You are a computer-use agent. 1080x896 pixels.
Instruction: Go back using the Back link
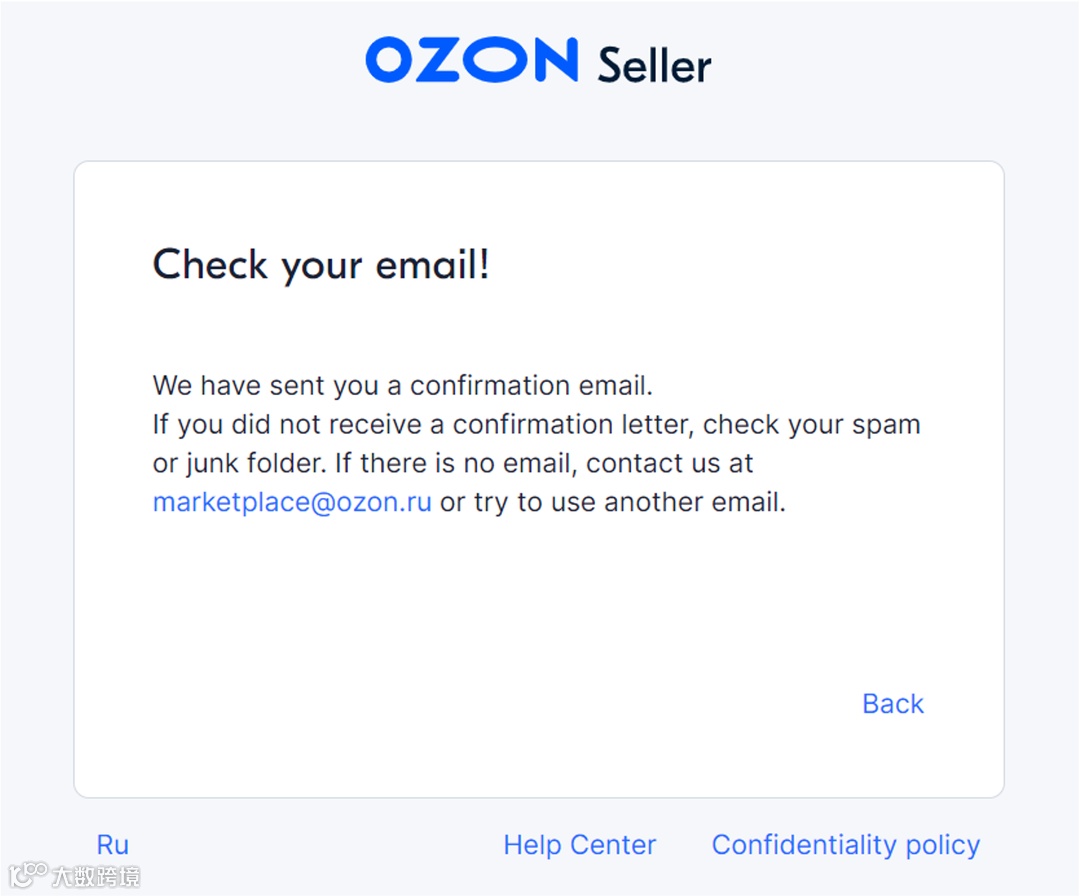coord(892,704)
